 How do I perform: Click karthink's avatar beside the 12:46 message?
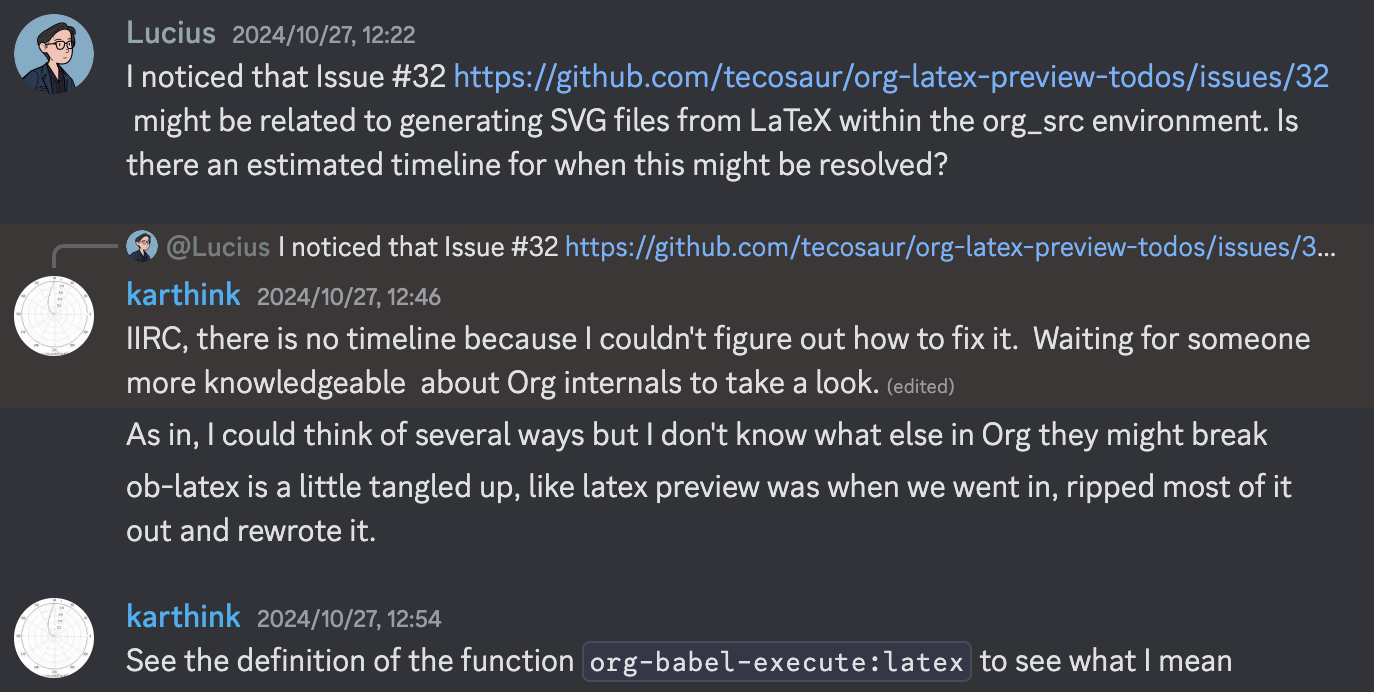[54, 316]
